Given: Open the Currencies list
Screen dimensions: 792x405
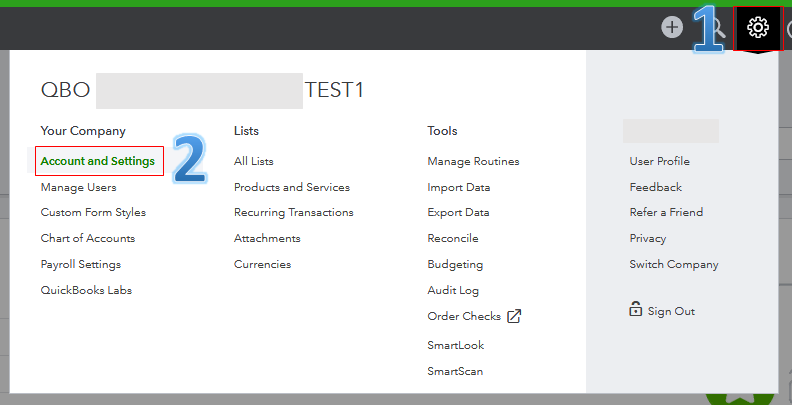Looking at the screenshot, I should 263,264.
